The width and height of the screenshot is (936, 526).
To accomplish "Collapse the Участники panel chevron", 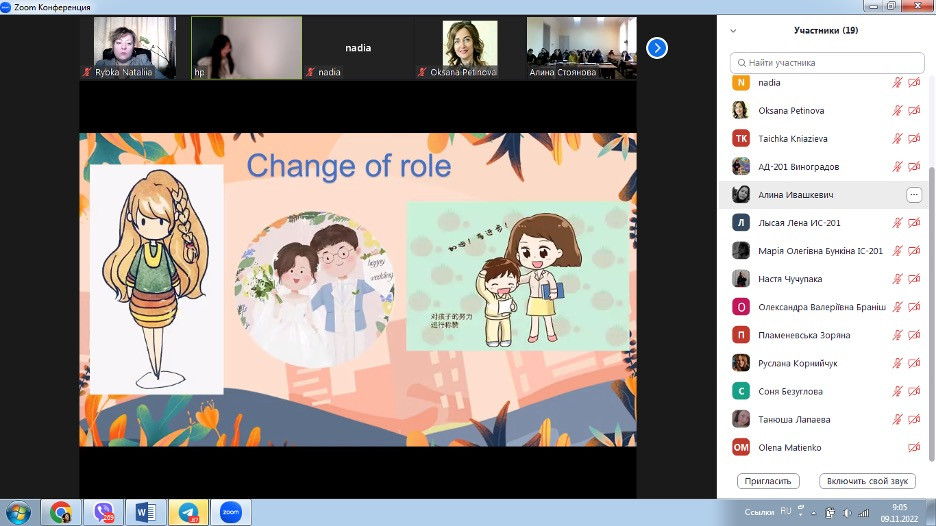I will [733, 31].
